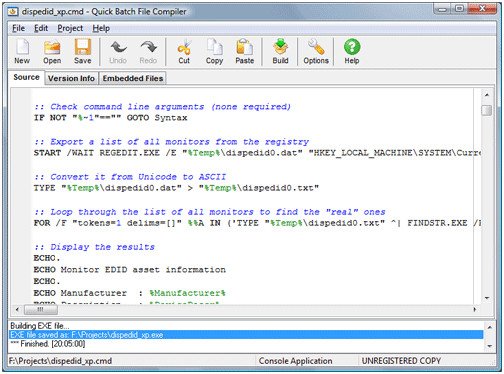Create a new file with New icon
The height and width of the screenshot is (374, 504).
click(x=22, y=52)
